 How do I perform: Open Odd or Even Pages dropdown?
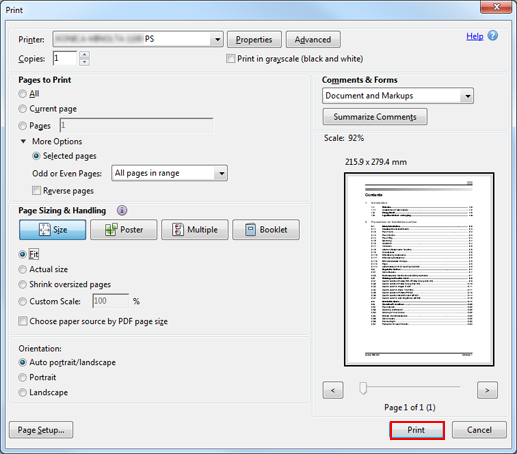(170, 173)
